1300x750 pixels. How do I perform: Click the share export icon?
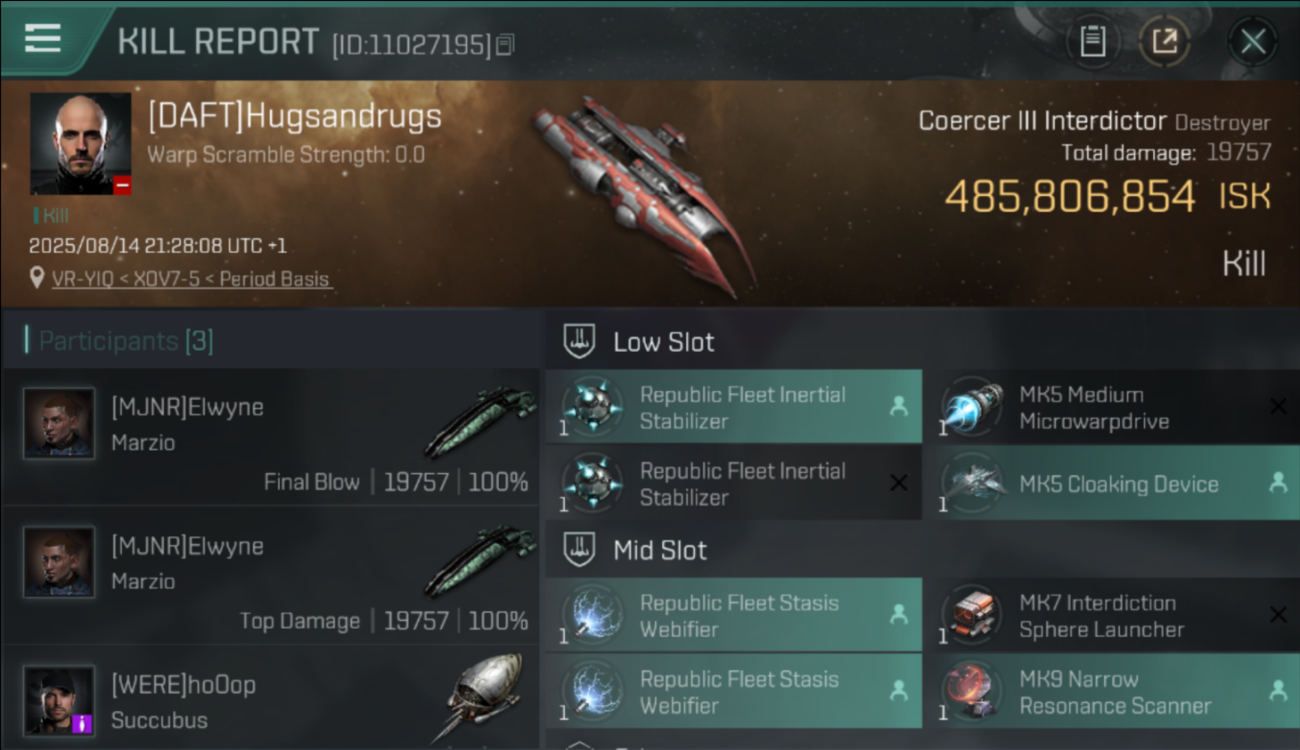[1164, 41]
